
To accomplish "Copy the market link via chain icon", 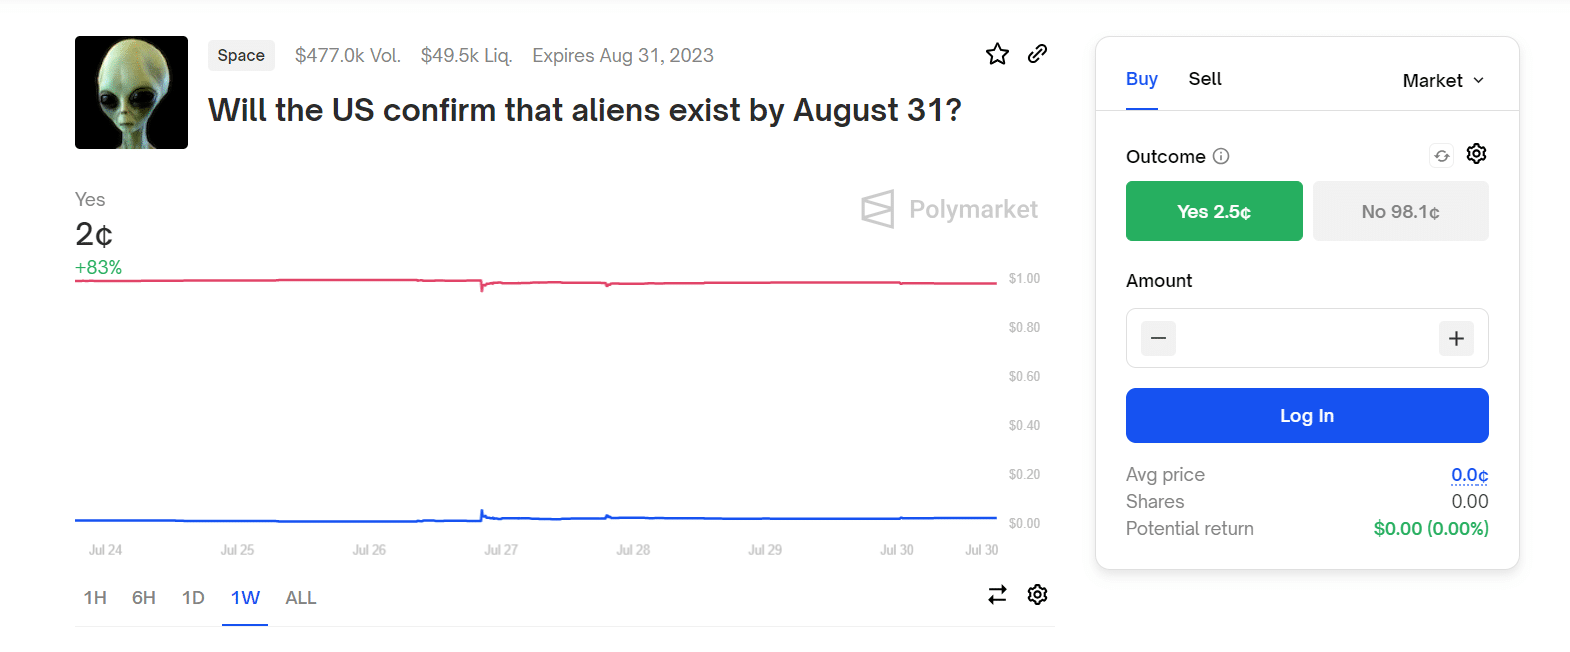I will [x=1037, y=54].
